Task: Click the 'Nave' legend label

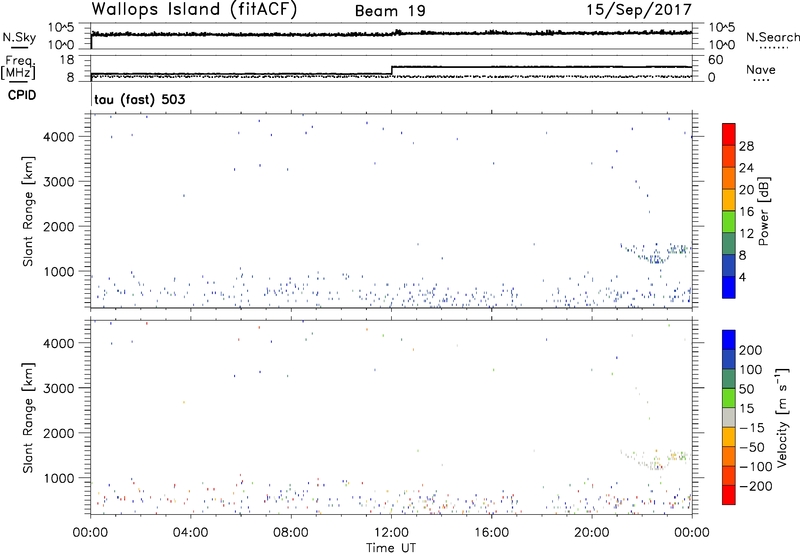Action: pos(760,69)
